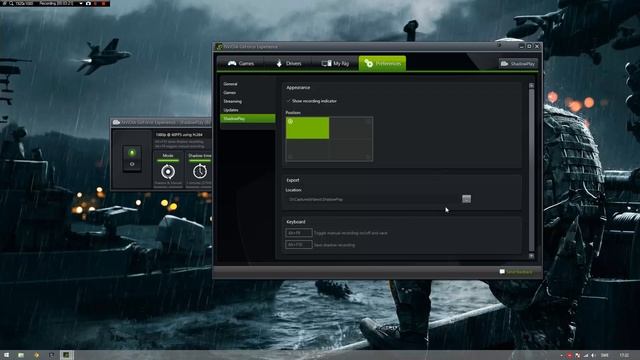The height and width of the screenshot is (360, 640).
Task: Toggle the ShadowPlay power switch
Action: [x=132, y=158]
